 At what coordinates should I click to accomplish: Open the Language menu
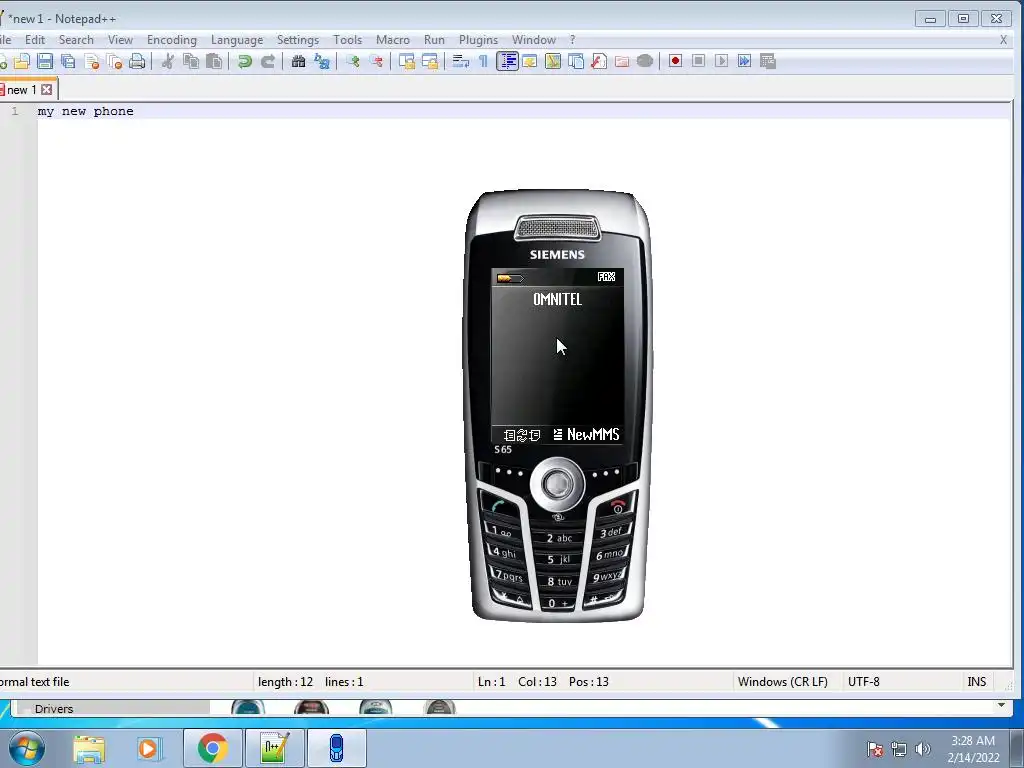tap(237, 40)
